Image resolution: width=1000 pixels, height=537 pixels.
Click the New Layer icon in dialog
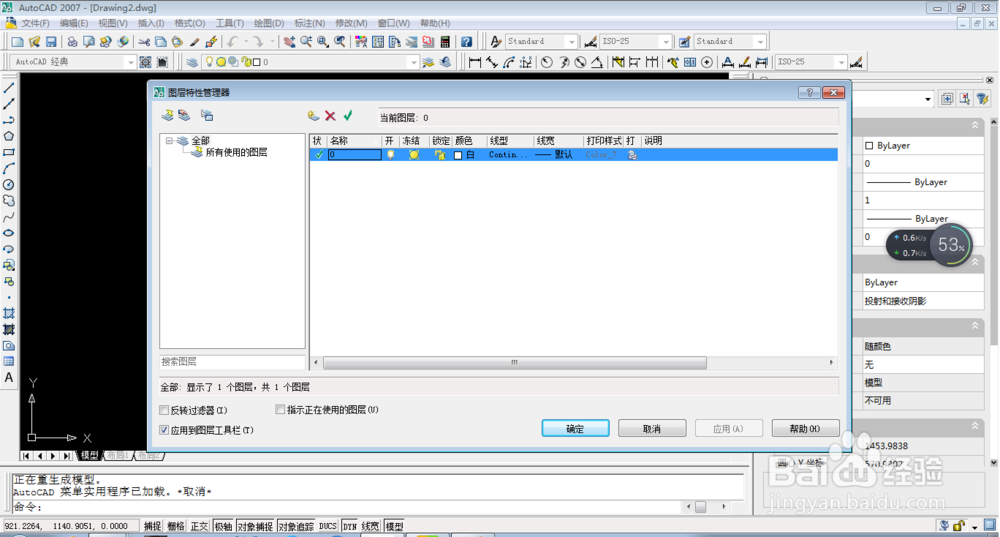click(x=312, y=115)
